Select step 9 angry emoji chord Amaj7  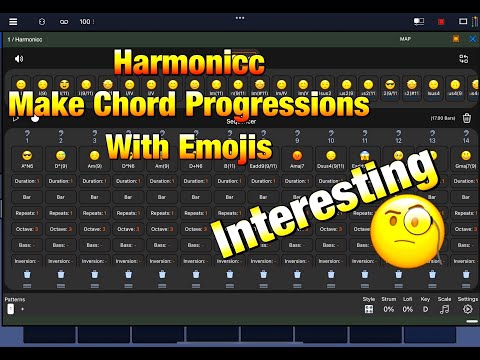[297, 159]
